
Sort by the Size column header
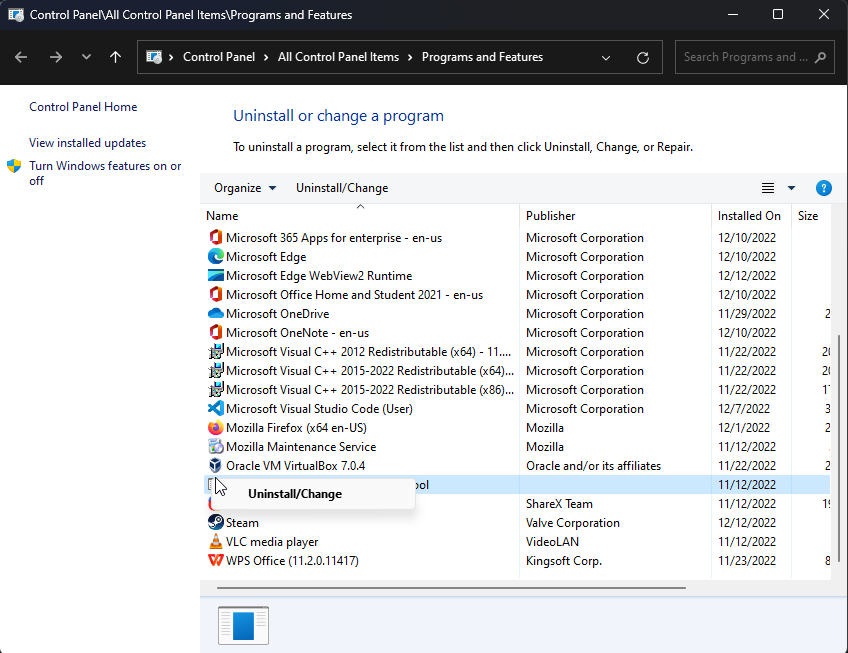(811, 215)
